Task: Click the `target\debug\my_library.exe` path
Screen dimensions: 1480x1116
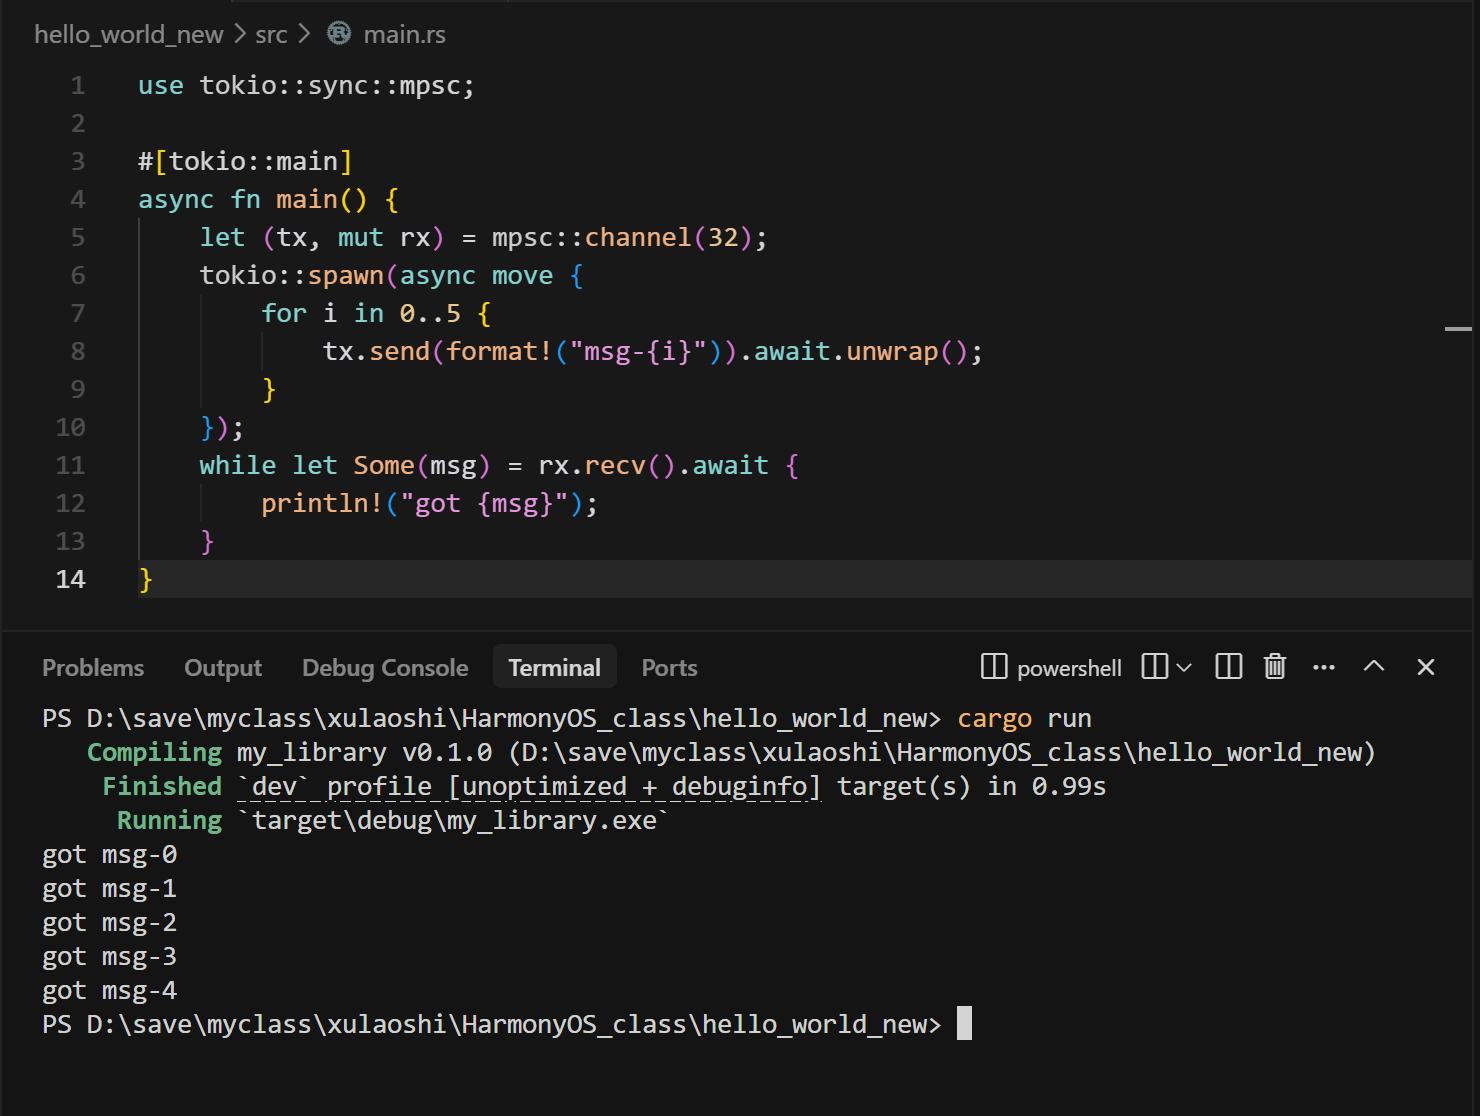Action: (x=453, y=821)
